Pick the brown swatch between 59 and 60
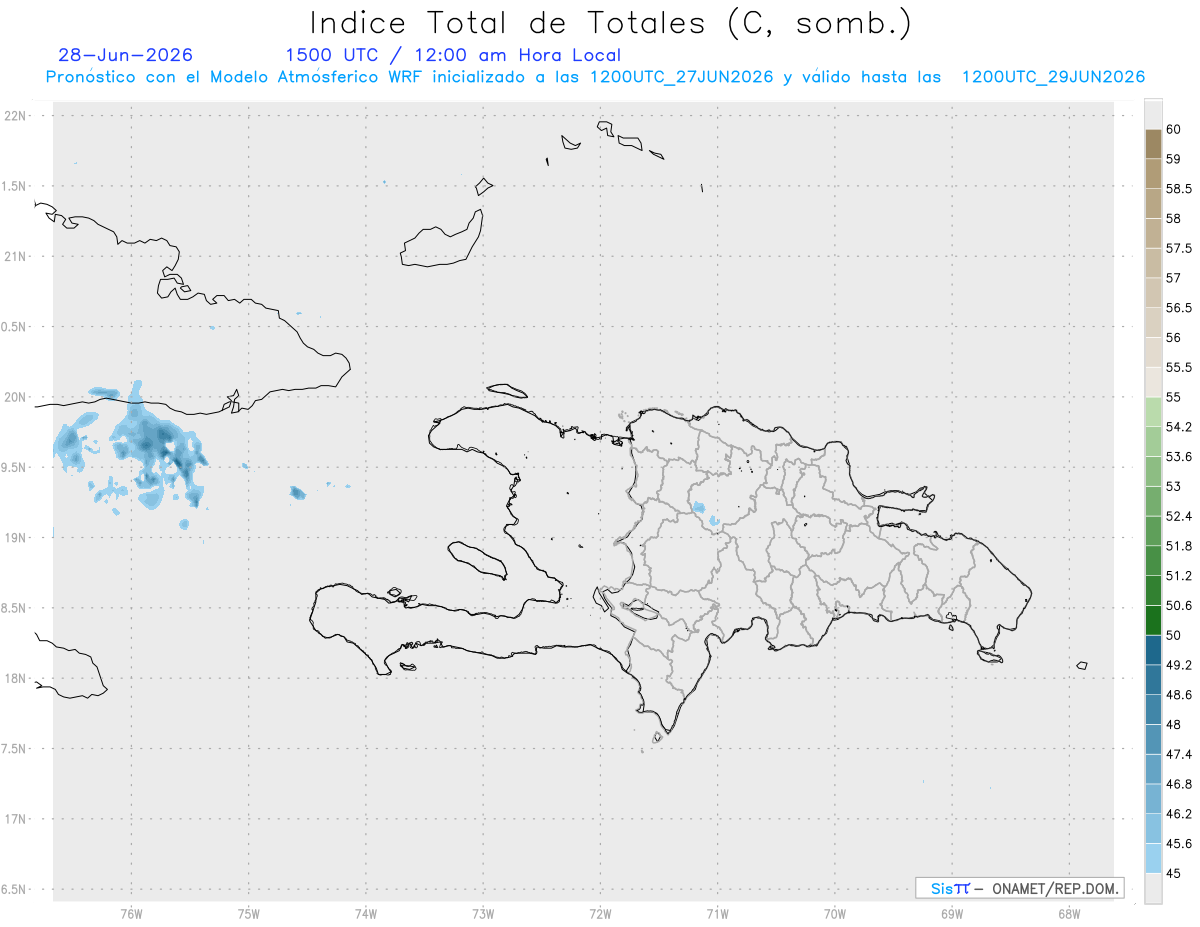This screenshot has width=1200, height=927. [x=1153, y=144]
